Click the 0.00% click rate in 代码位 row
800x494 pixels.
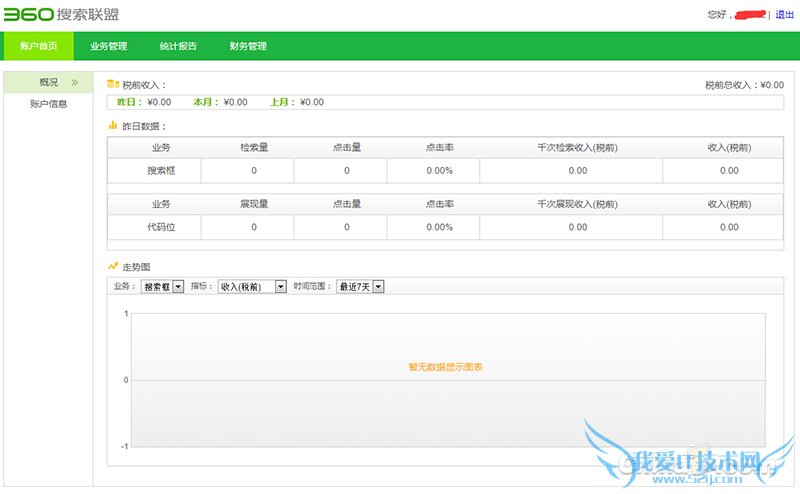pos(440,227)
